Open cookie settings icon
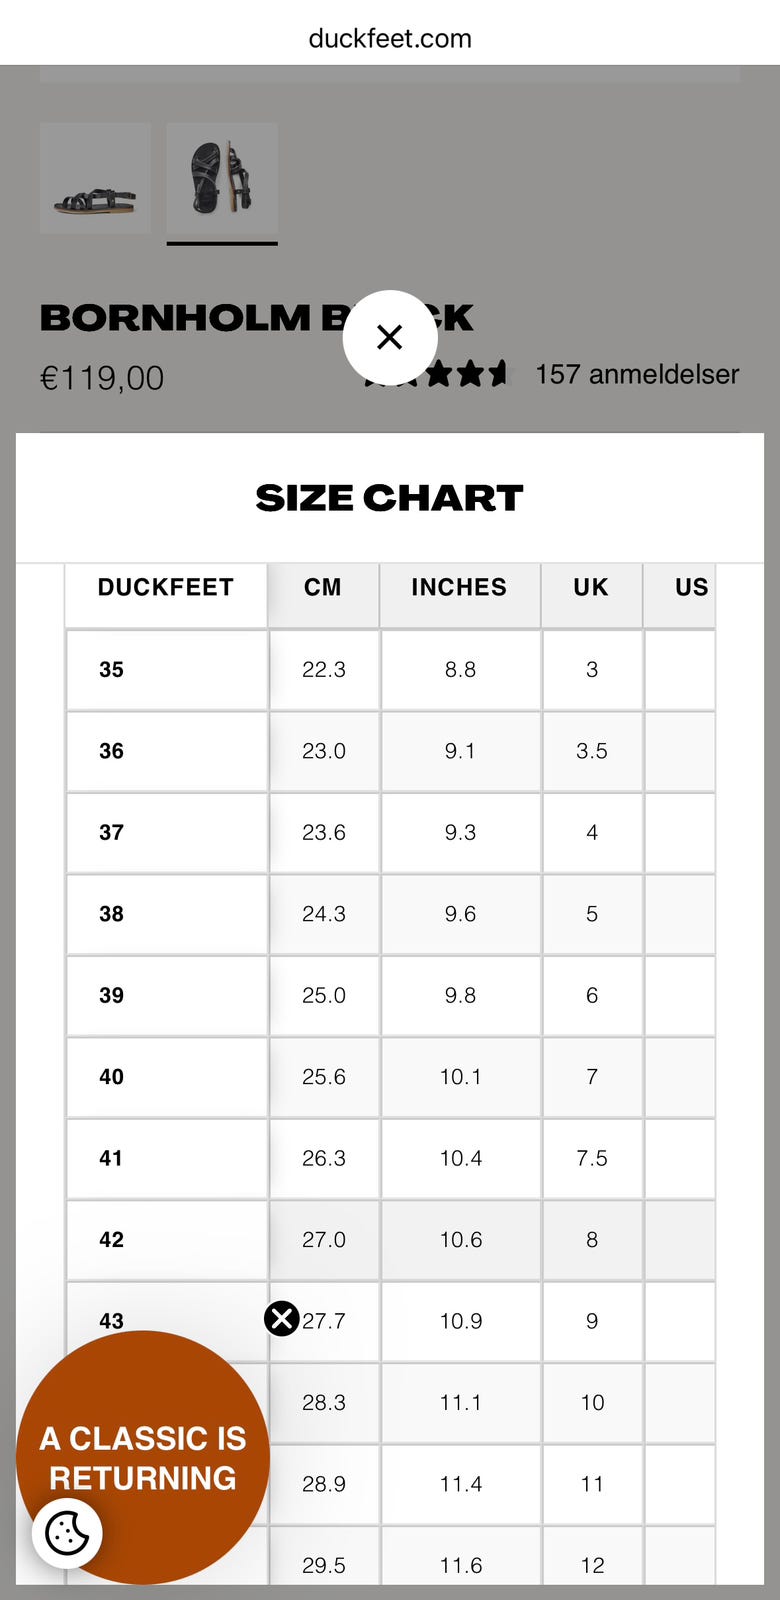The image size is (780, 1600). coord(67,1533)
